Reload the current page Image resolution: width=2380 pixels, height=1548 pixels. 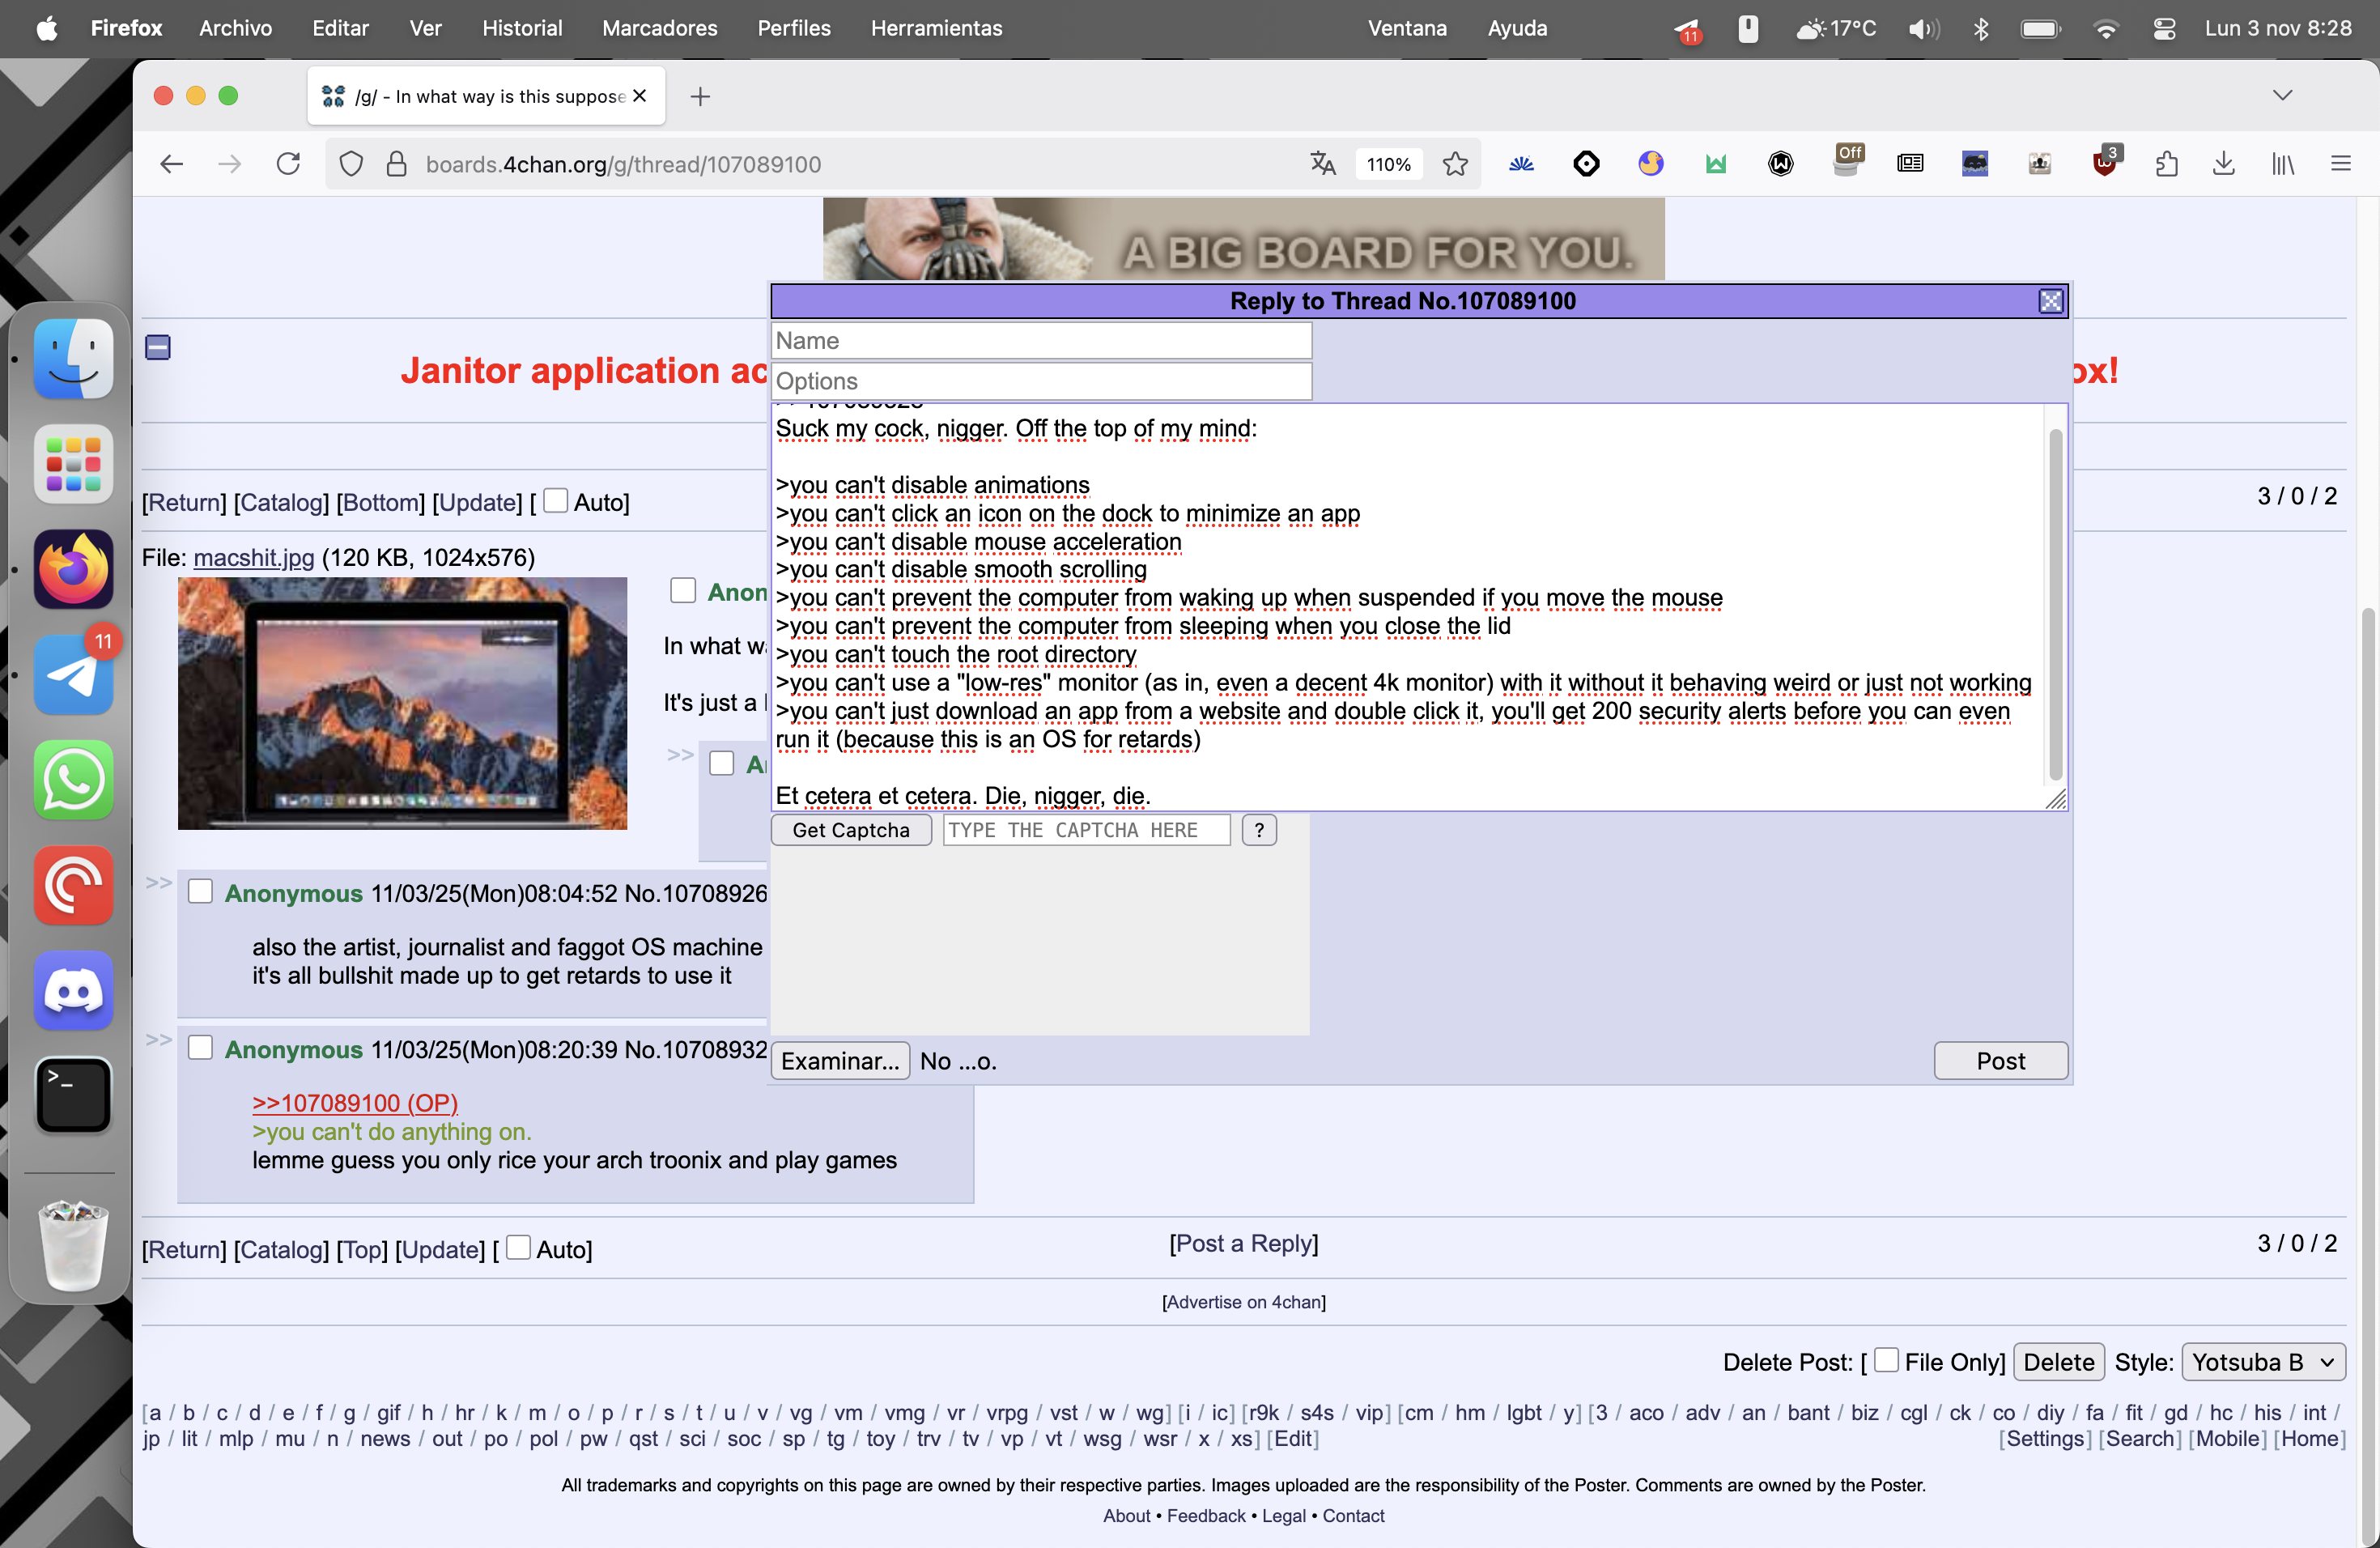[288, 164]
